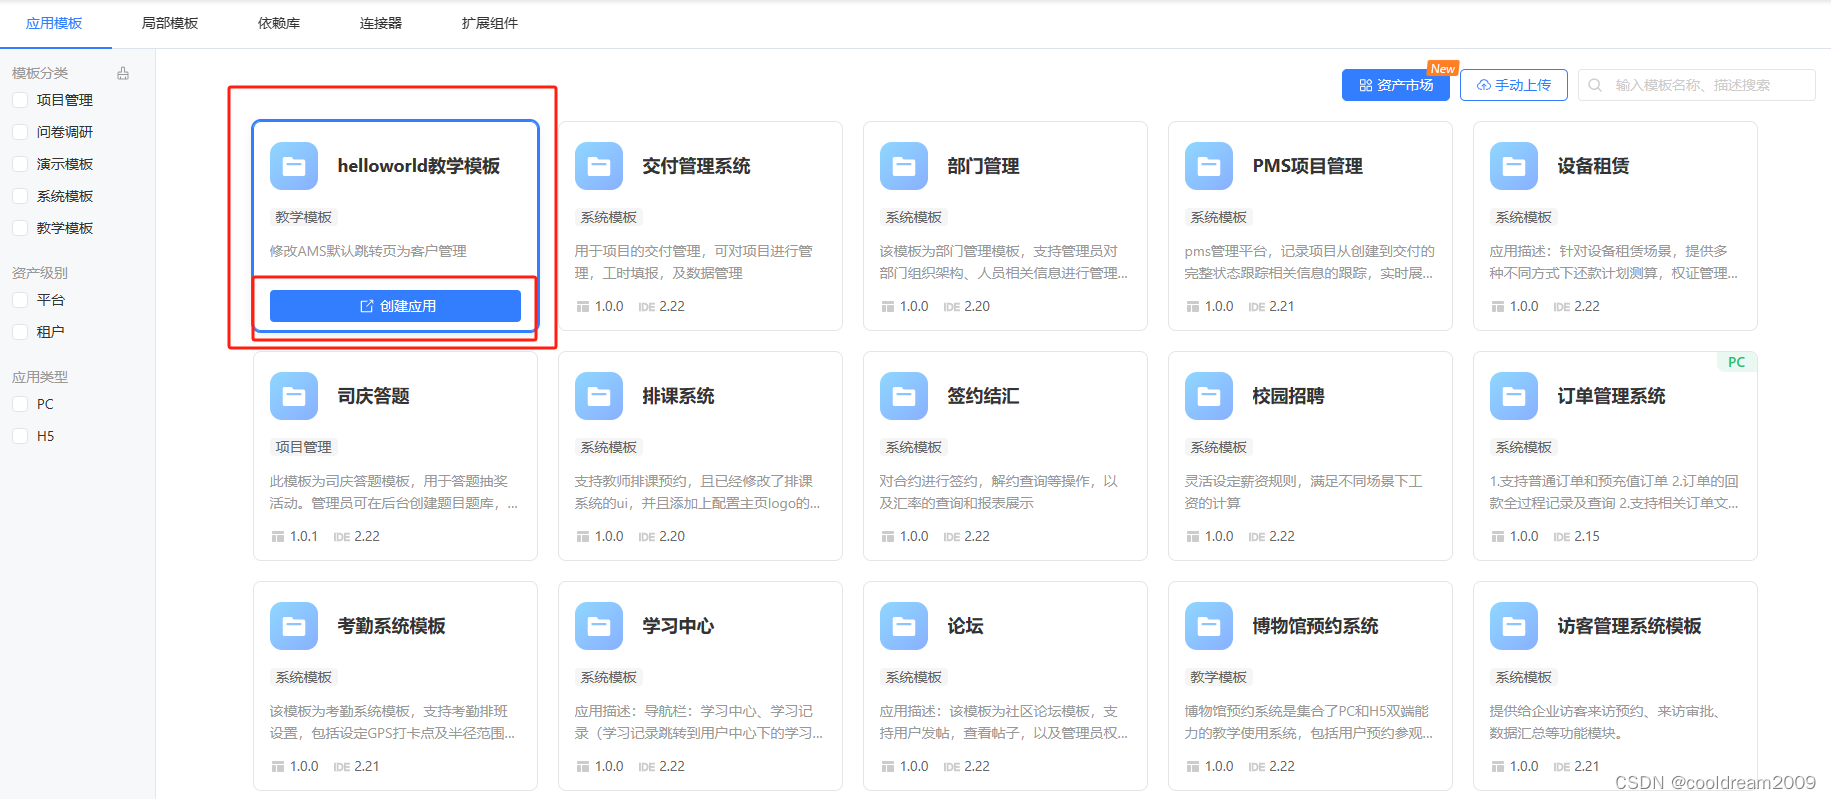Click the 学习中心 folder icon

click(599, 626)
